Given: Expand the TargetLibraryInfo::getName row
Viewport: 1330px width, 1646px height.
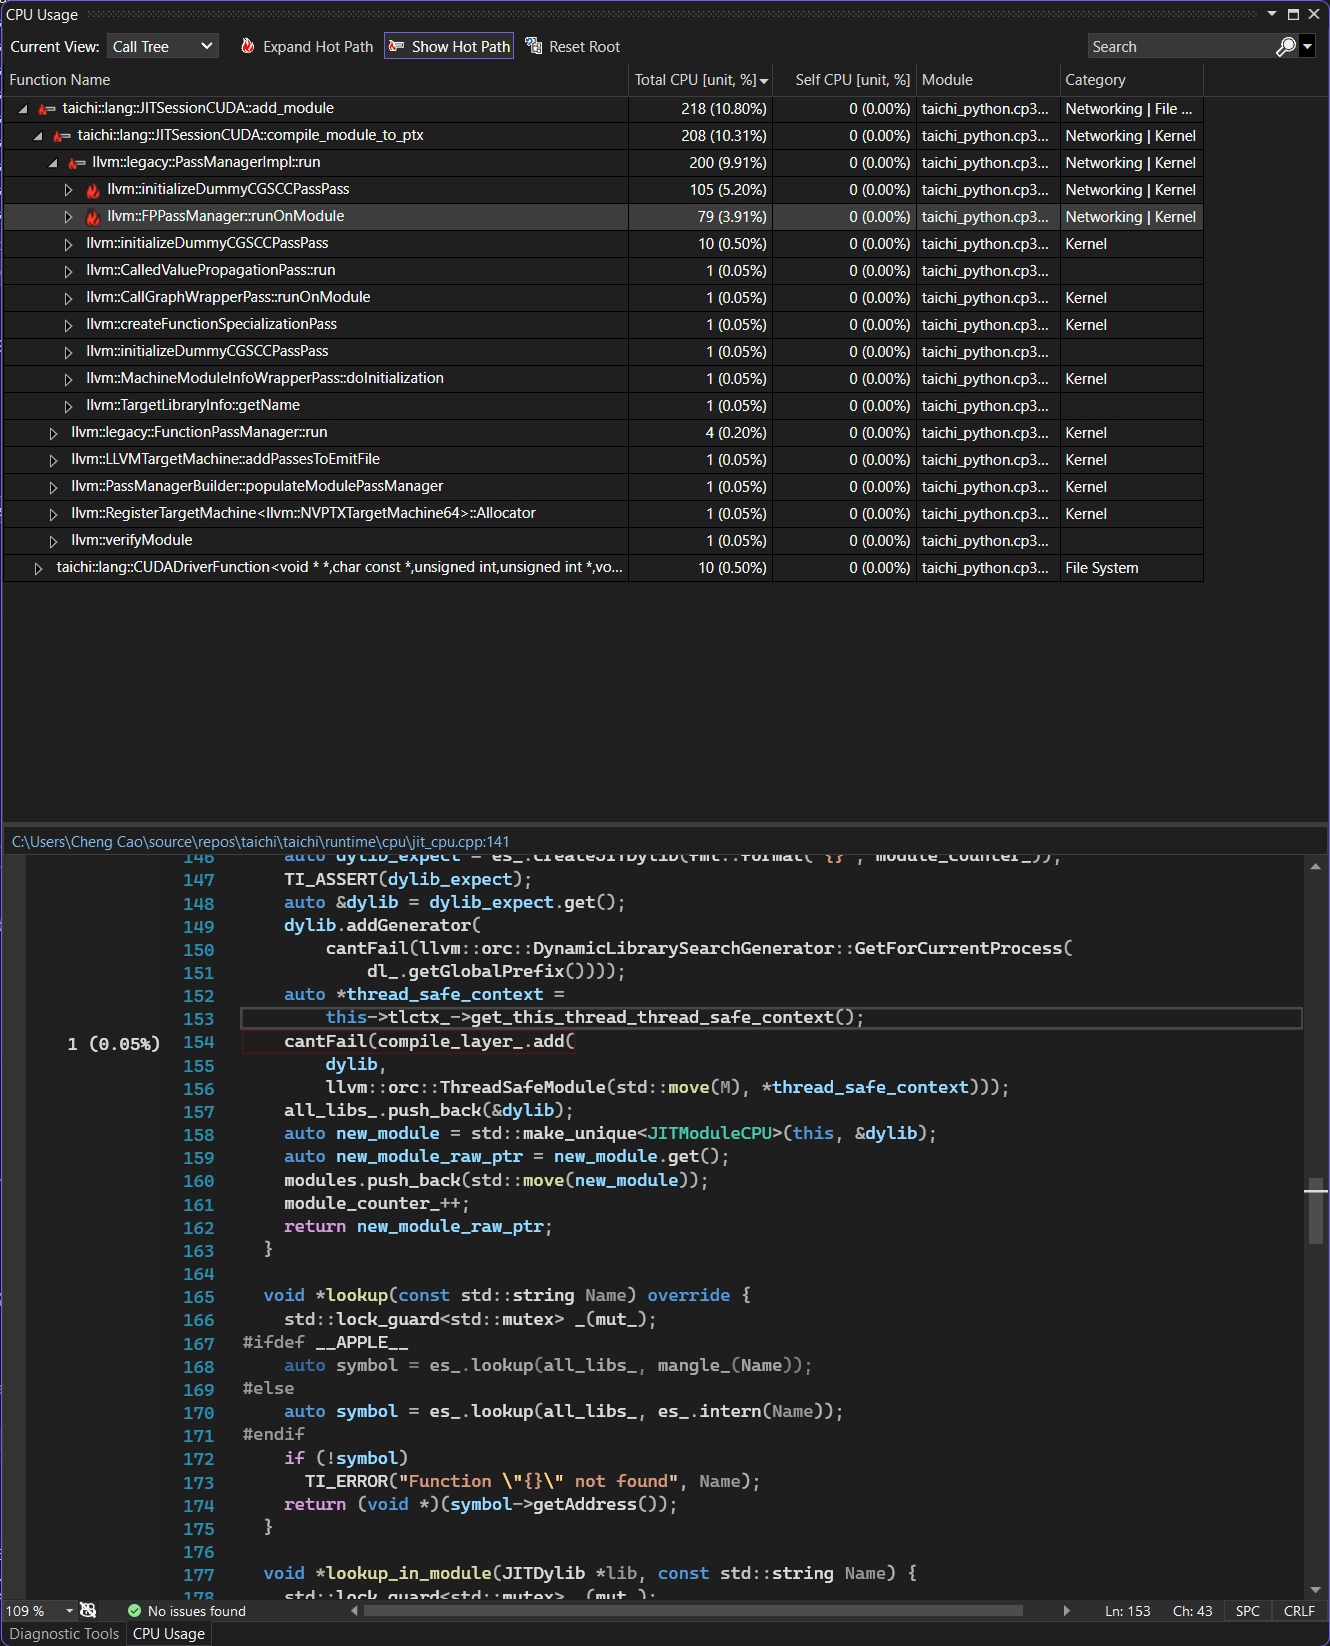Looking at the screenshot, I should point(68,405).
